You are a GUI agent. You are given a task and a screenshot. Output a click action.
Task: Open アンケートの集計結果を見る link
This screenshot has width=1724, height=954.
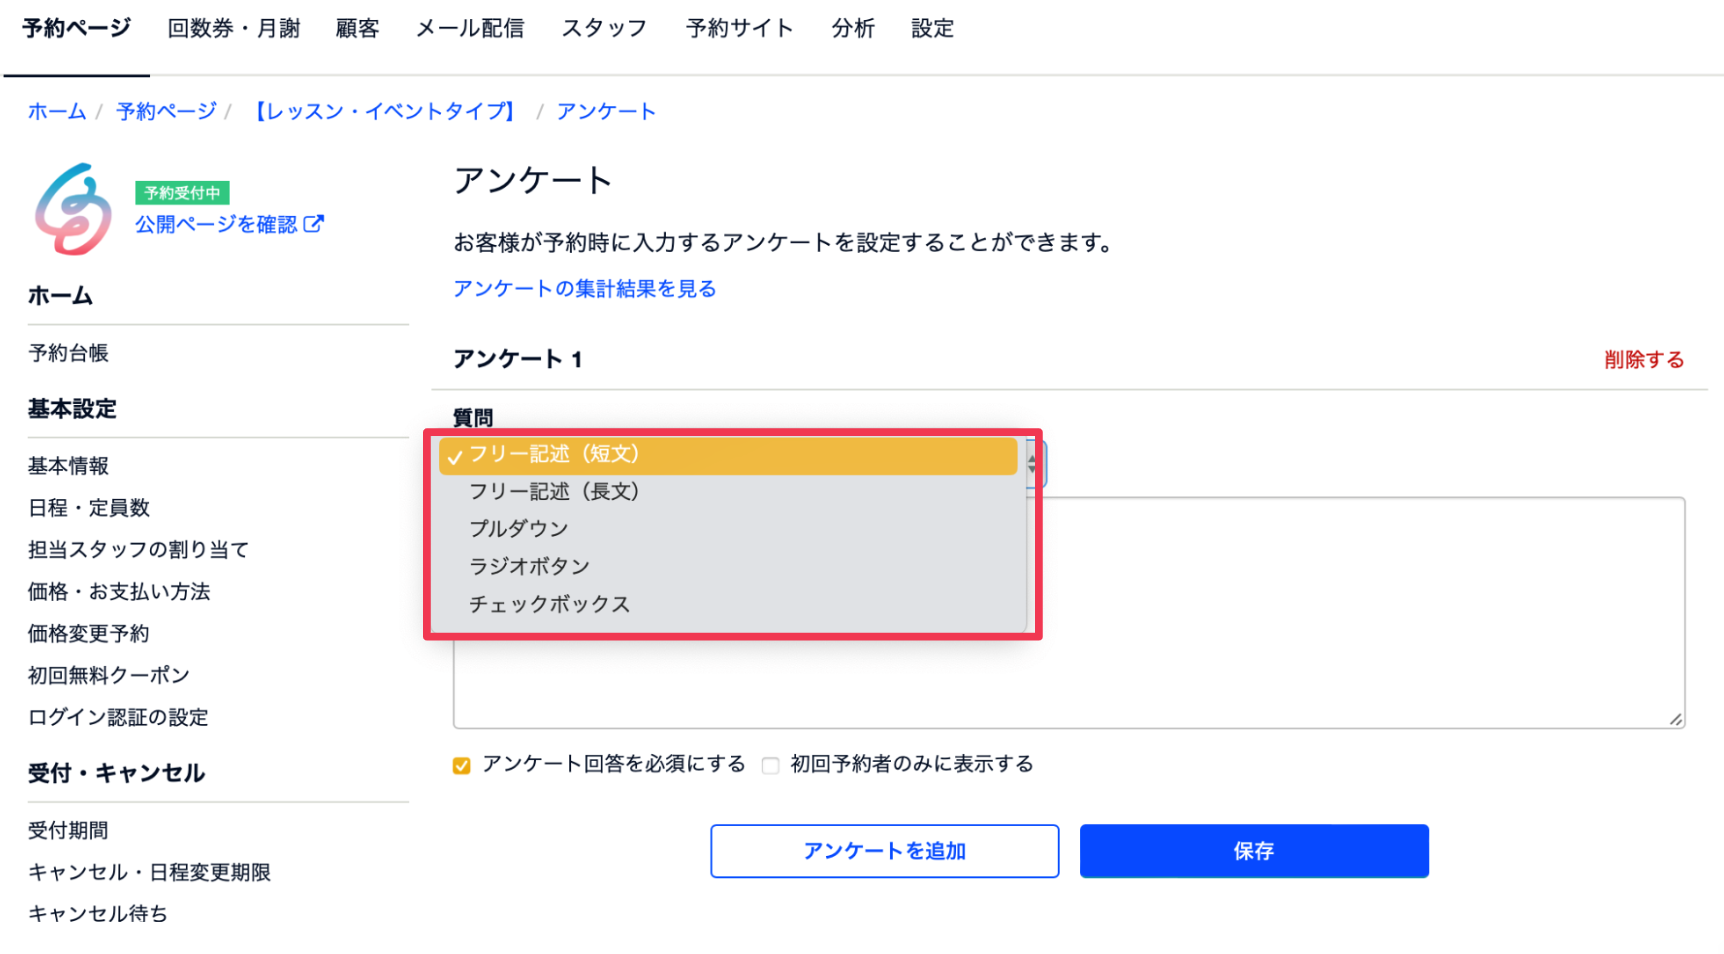585,289
